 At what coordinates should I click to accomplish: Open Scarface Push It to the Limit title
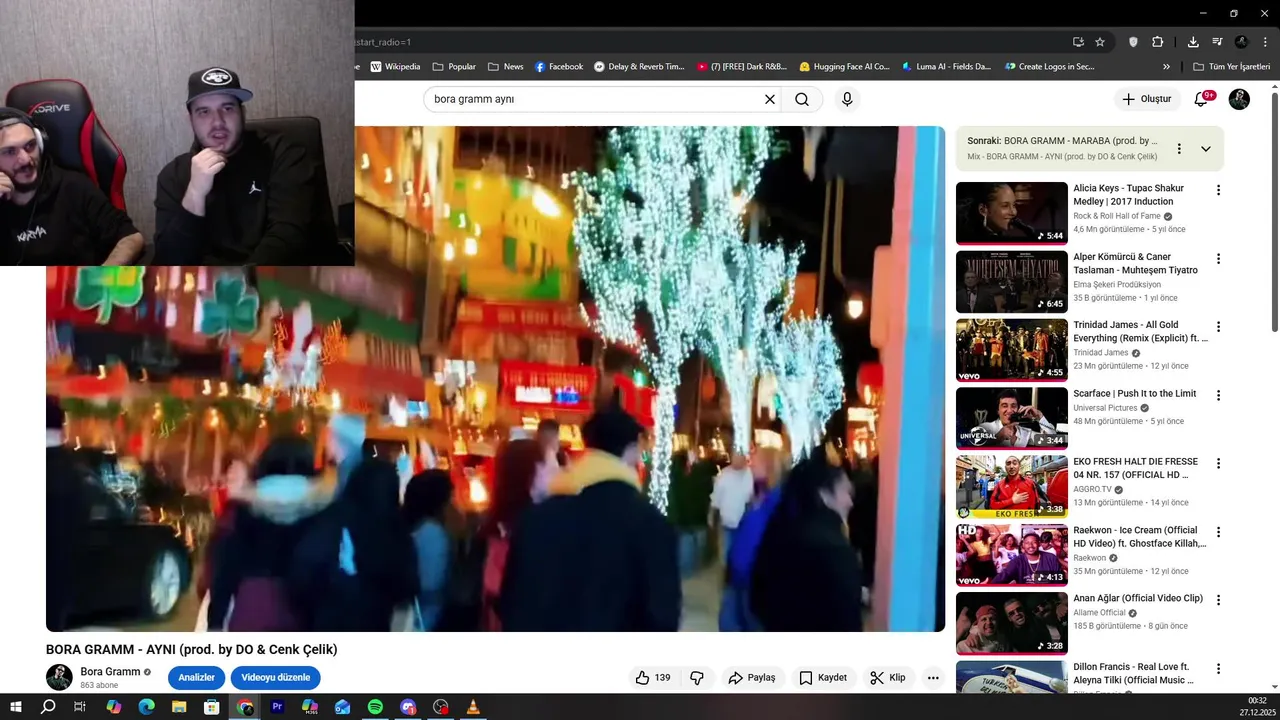(x=1135, y=393)
